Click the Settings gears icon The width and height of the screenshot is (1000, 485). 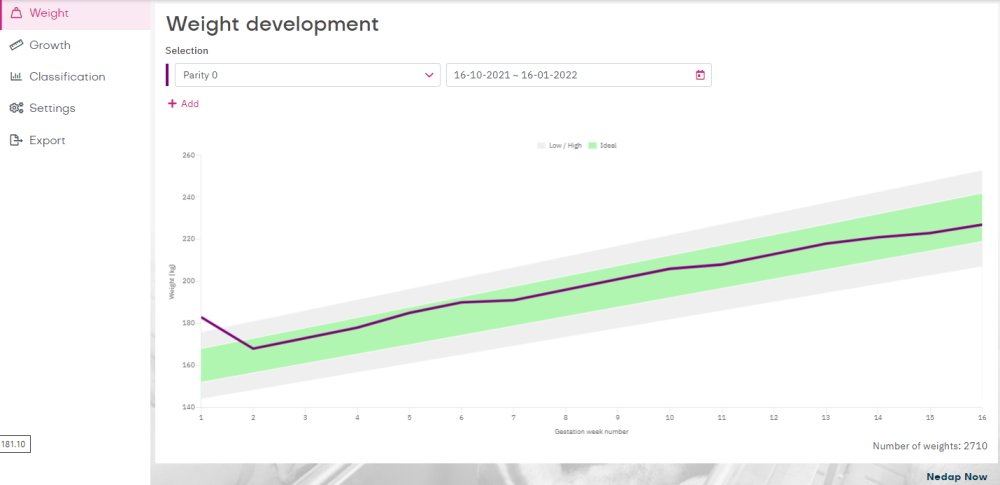pos(16,108)
